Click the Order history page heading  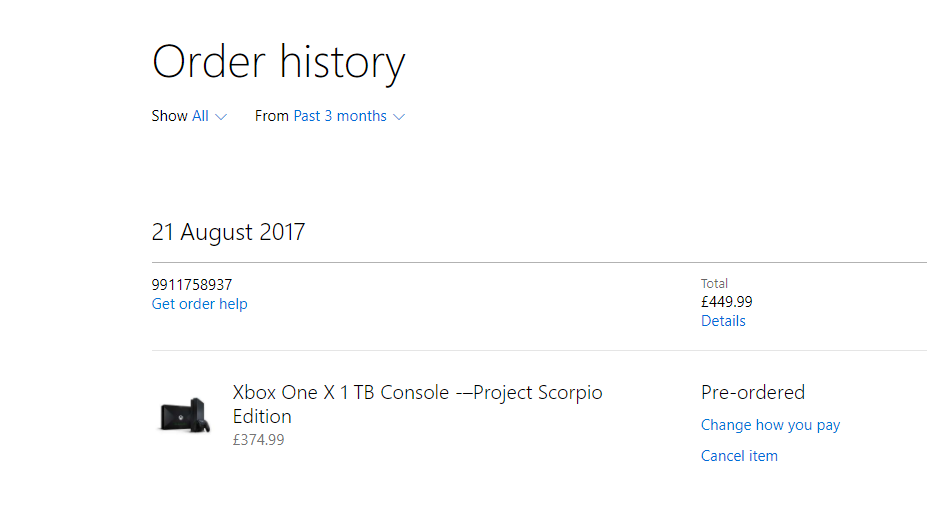tap(278, 62)
